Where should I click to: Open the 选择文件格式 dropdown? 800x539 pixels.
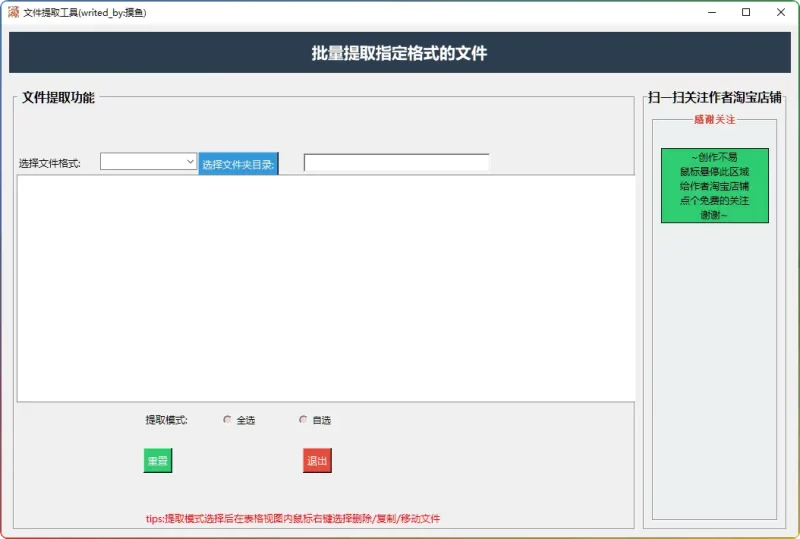(x=148, y=162)
